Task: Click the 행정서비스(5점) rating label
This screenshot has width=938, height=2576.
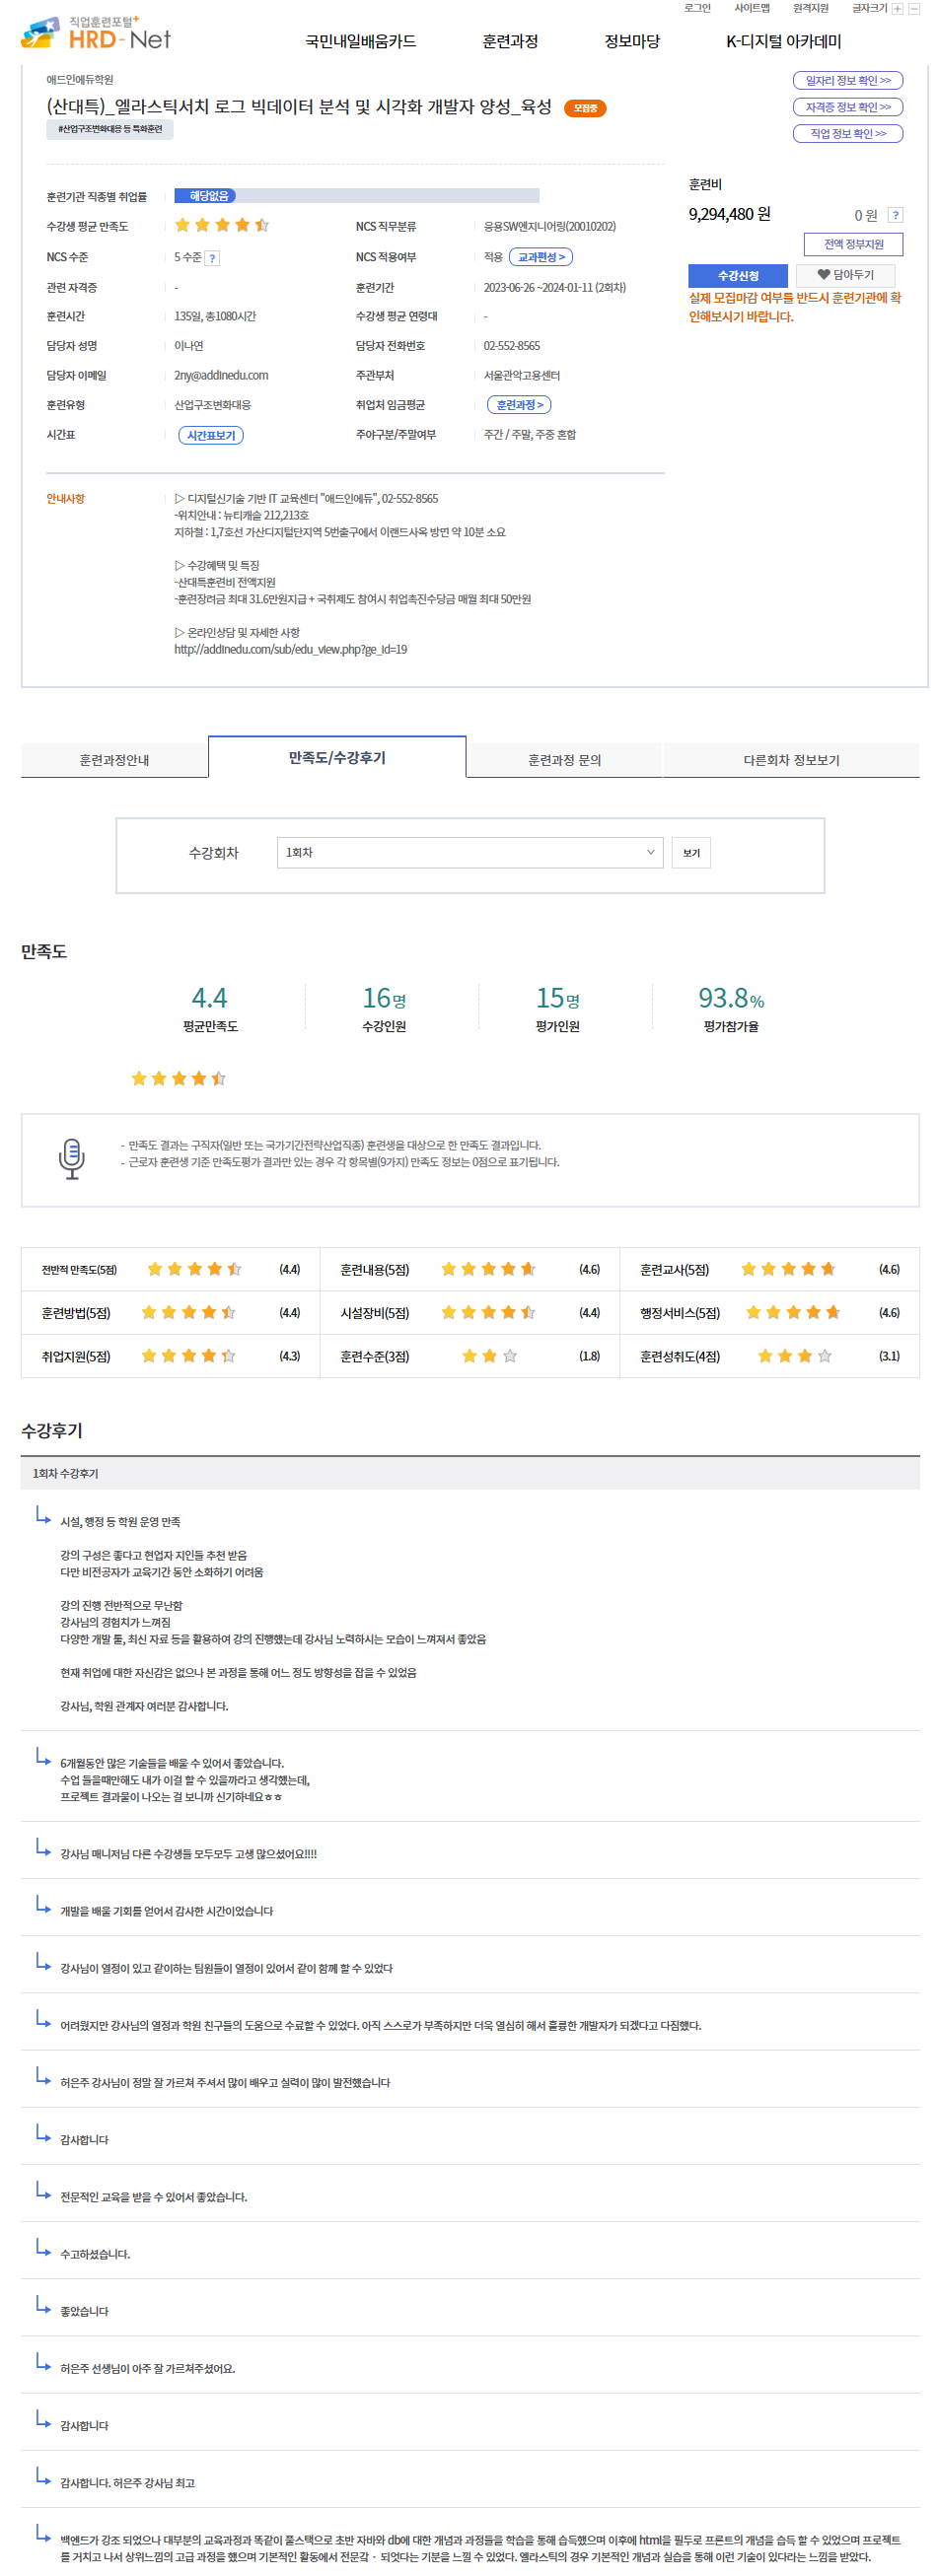Action: pos(680,1314)
